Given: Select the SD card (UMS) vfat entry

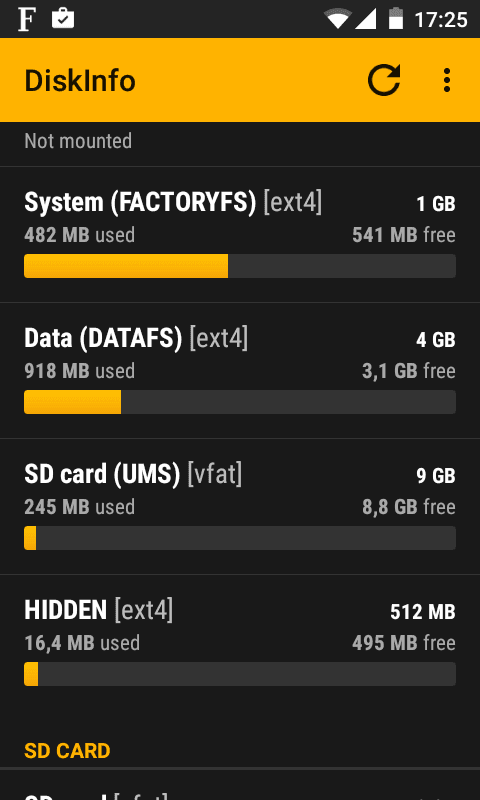Looking at the screenshot, I should point(240,507).
